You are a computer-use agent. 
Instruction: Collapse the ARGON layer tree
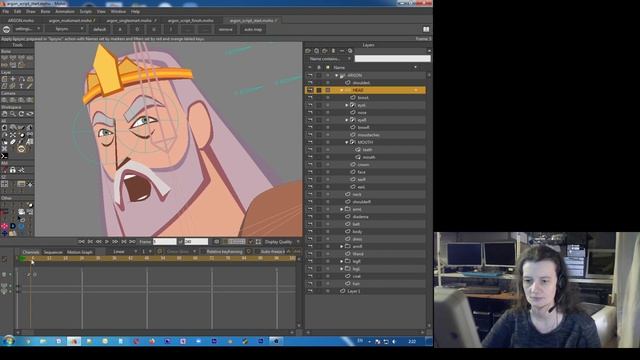pyautogui.click(x=337, y=76)
